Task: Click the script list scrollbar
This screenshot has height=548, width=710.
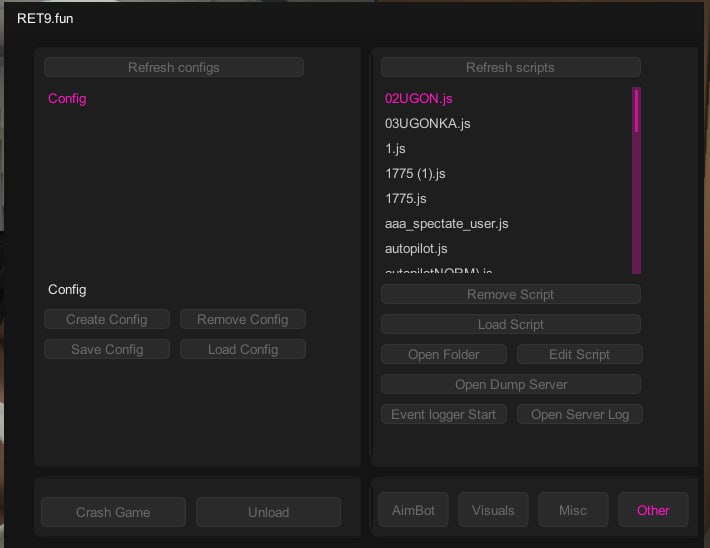Action: [x=636, y=180]
